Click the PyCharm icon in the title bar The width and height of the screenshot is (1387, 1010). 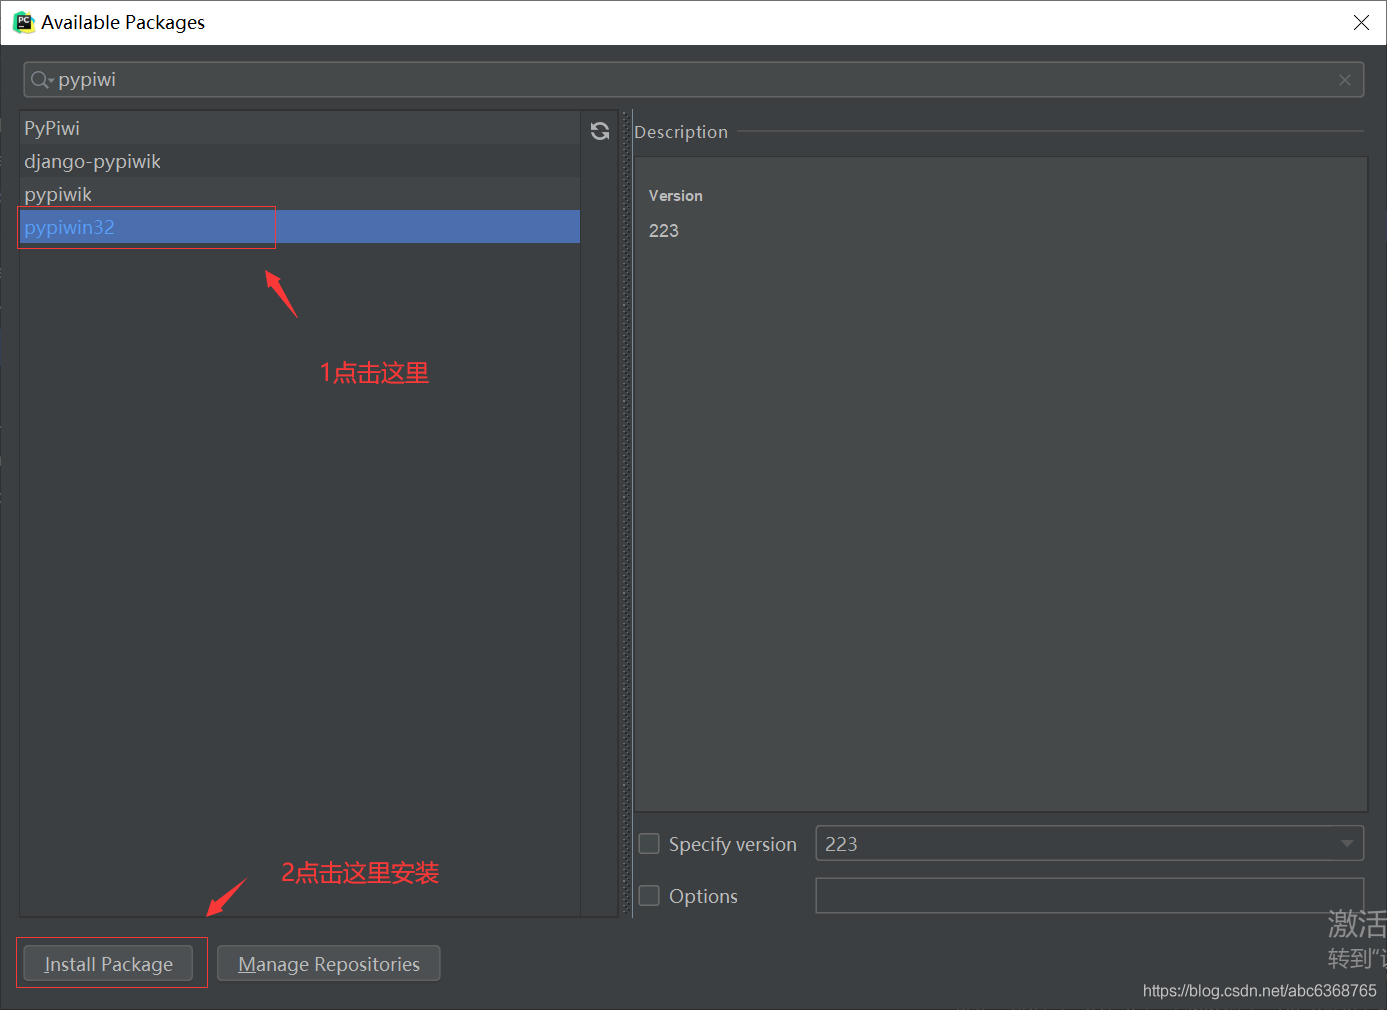click(23, 22)
